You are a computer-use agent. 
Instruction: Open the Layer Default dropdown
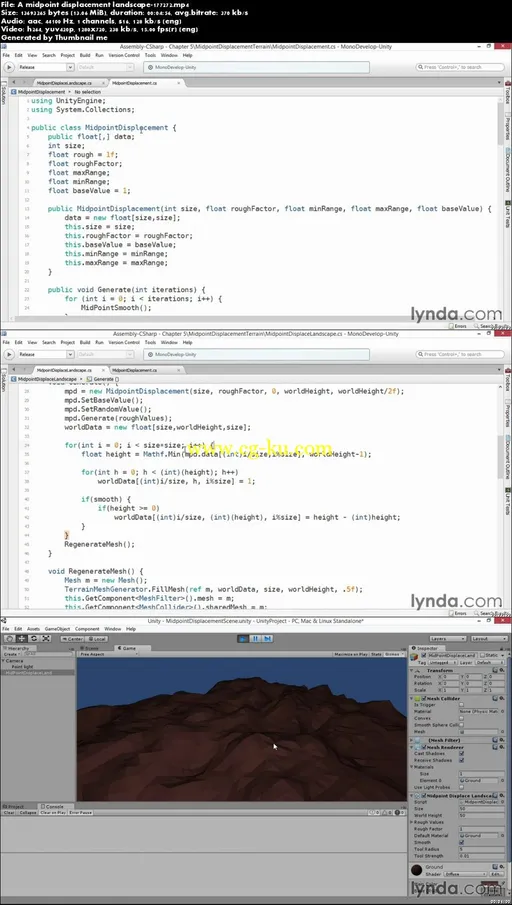tap(490, 663)
